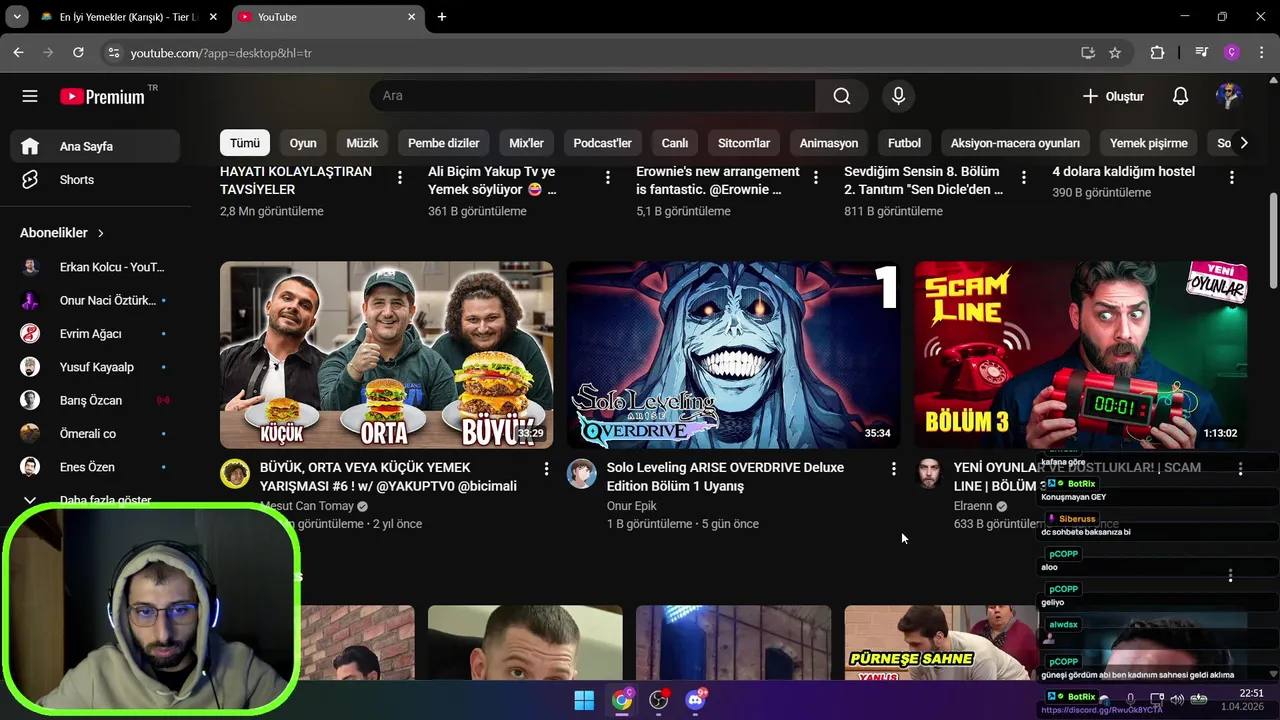Open options for Sevdiğim Sensin 8. Bölüm video

click(x=1024, y=178)
